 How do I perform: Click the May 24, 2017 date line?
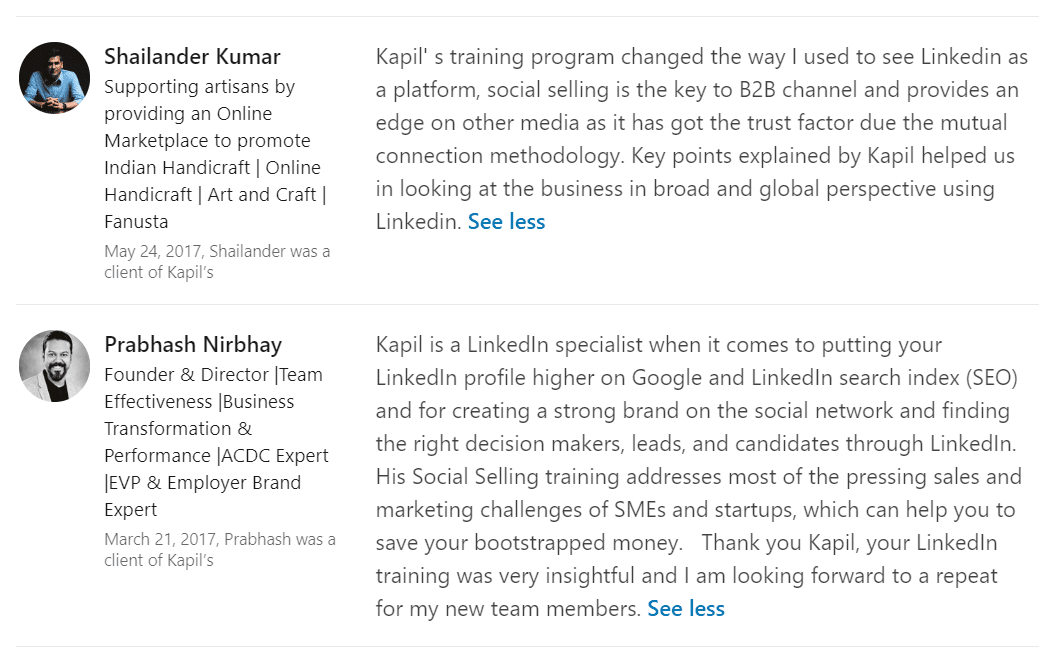tap(217, 252)
